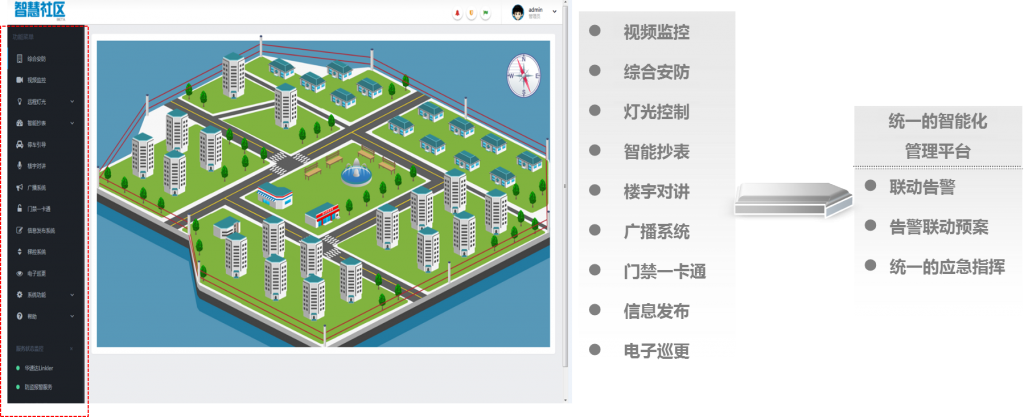
Task: Click the green flag icon in header
Action: 486,13
